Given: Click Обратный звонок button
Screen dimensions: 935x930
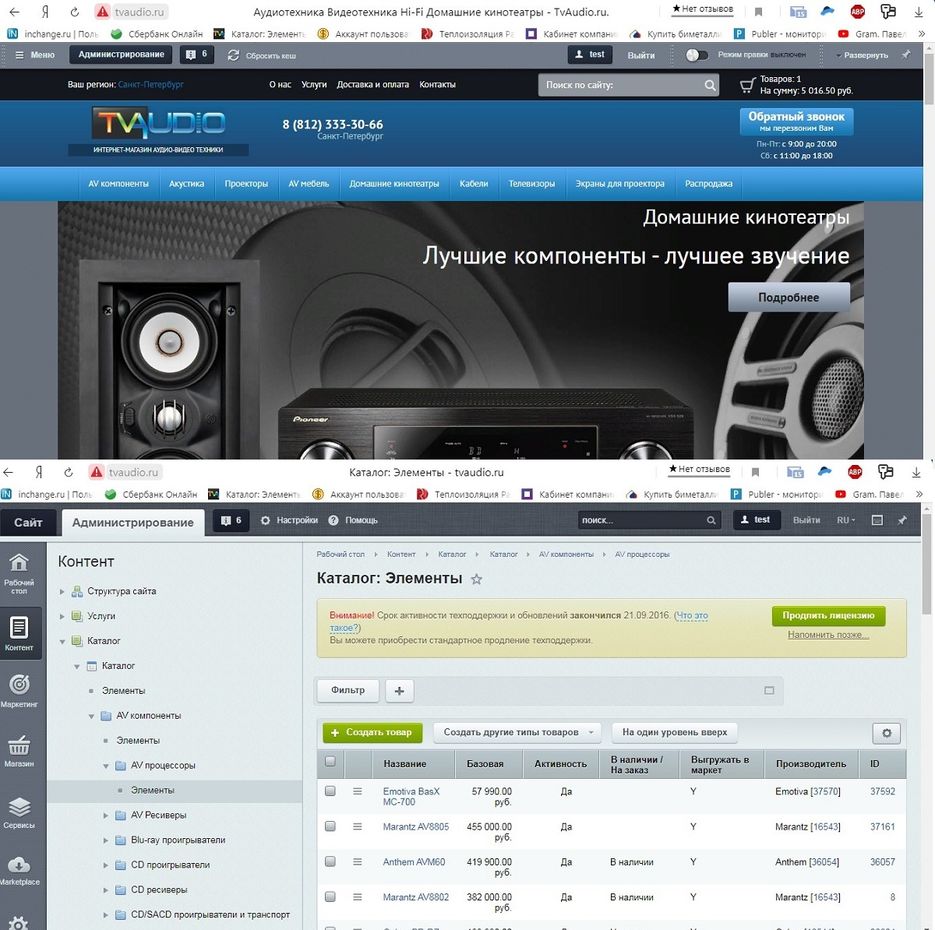Looking at the screenshot, I should point(796,122).
